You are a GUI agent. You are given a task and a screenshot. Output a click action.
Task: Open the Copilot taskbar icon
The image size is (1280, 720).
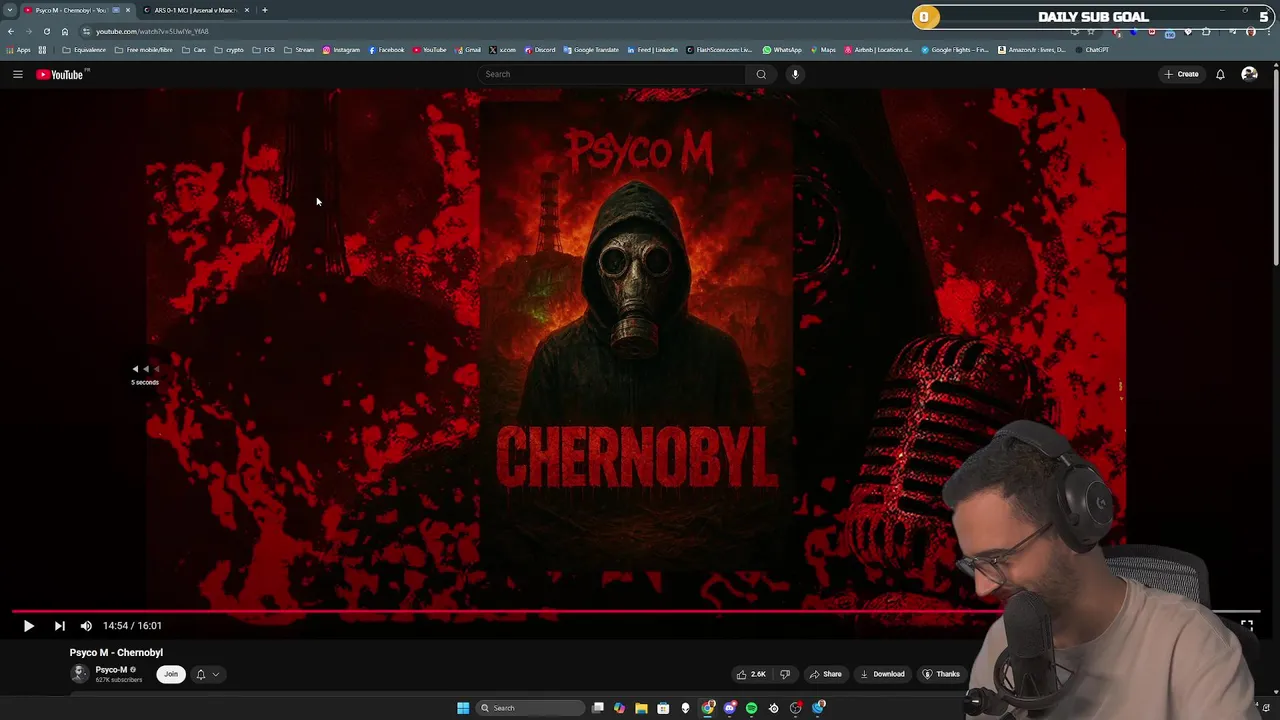(619, 708)
